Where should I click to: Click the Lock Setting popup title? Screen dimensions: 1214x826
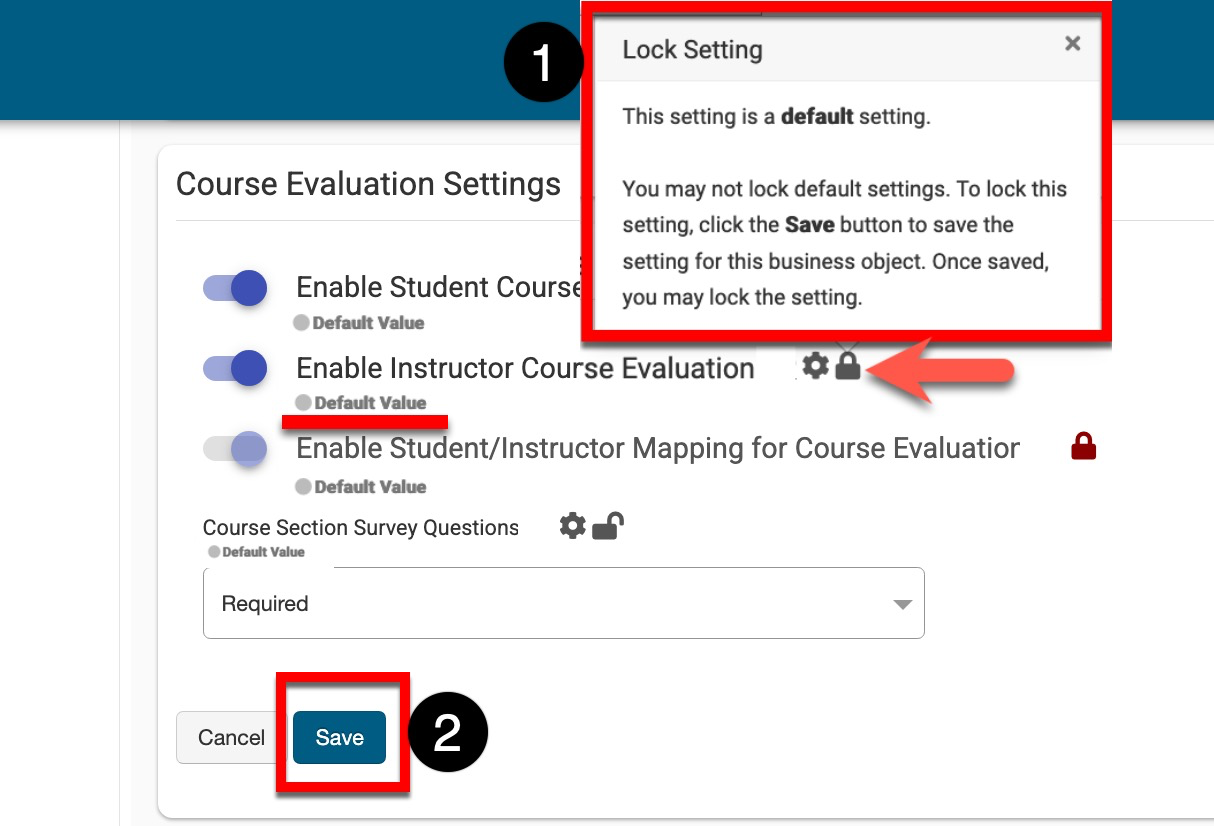tap(692, 50)
